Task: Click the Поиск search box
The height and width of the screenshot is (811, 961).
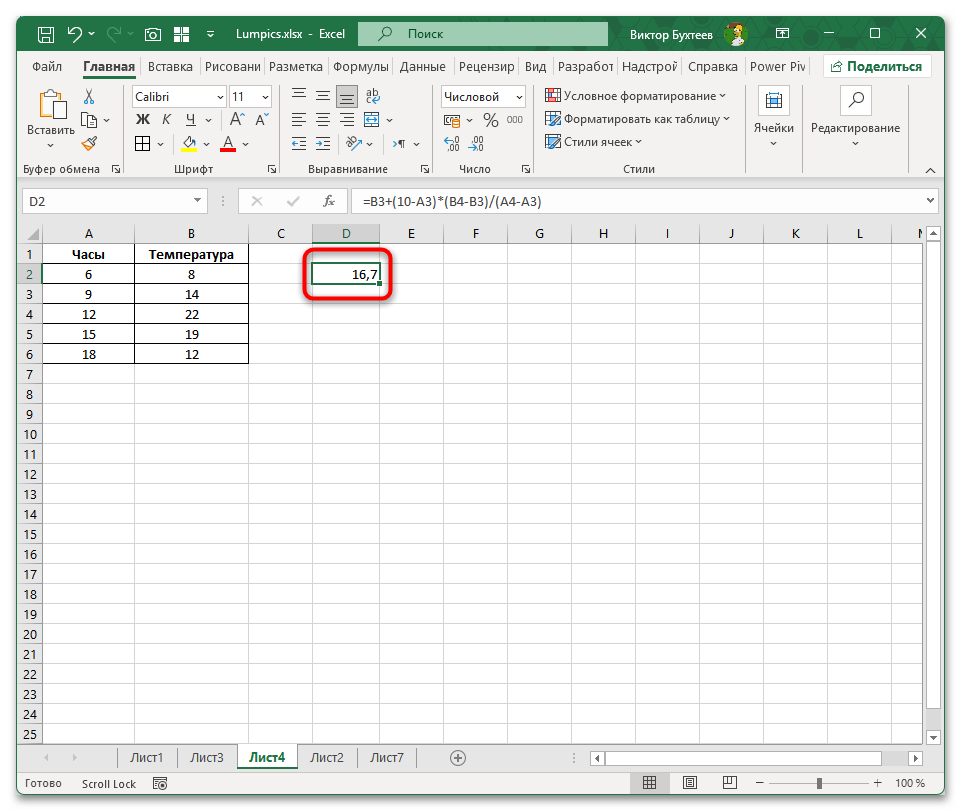Action: pos(483,34)
